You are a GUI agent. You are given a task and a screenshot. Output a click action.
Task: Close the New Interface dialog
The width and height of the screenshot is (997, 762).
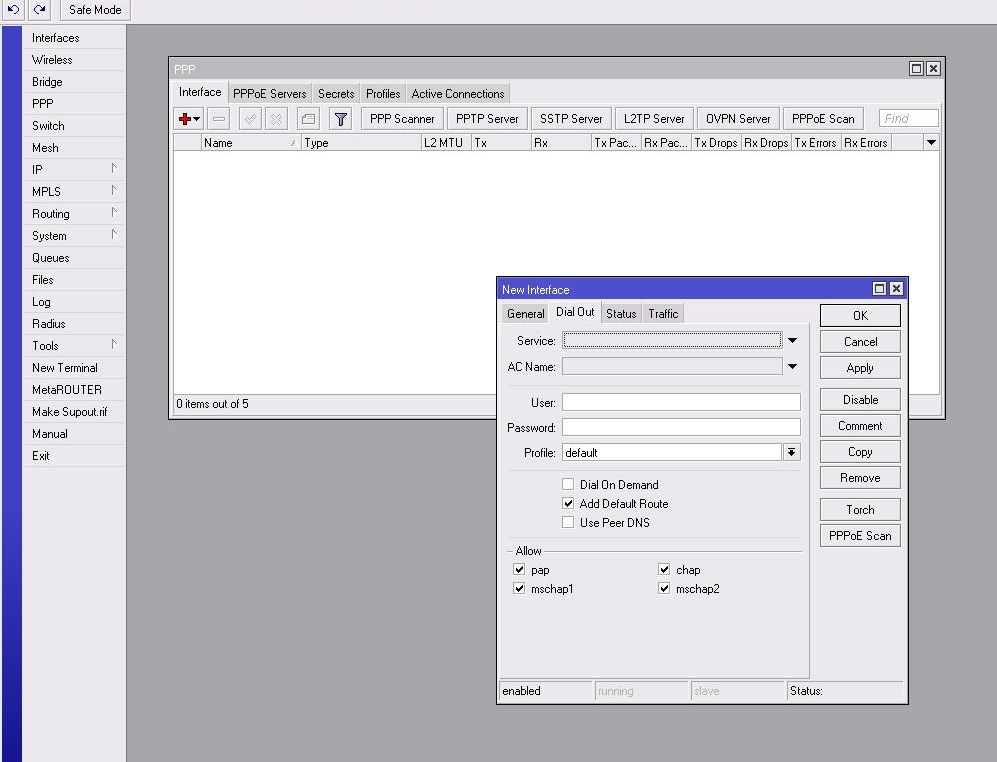[x=897, y=289]
